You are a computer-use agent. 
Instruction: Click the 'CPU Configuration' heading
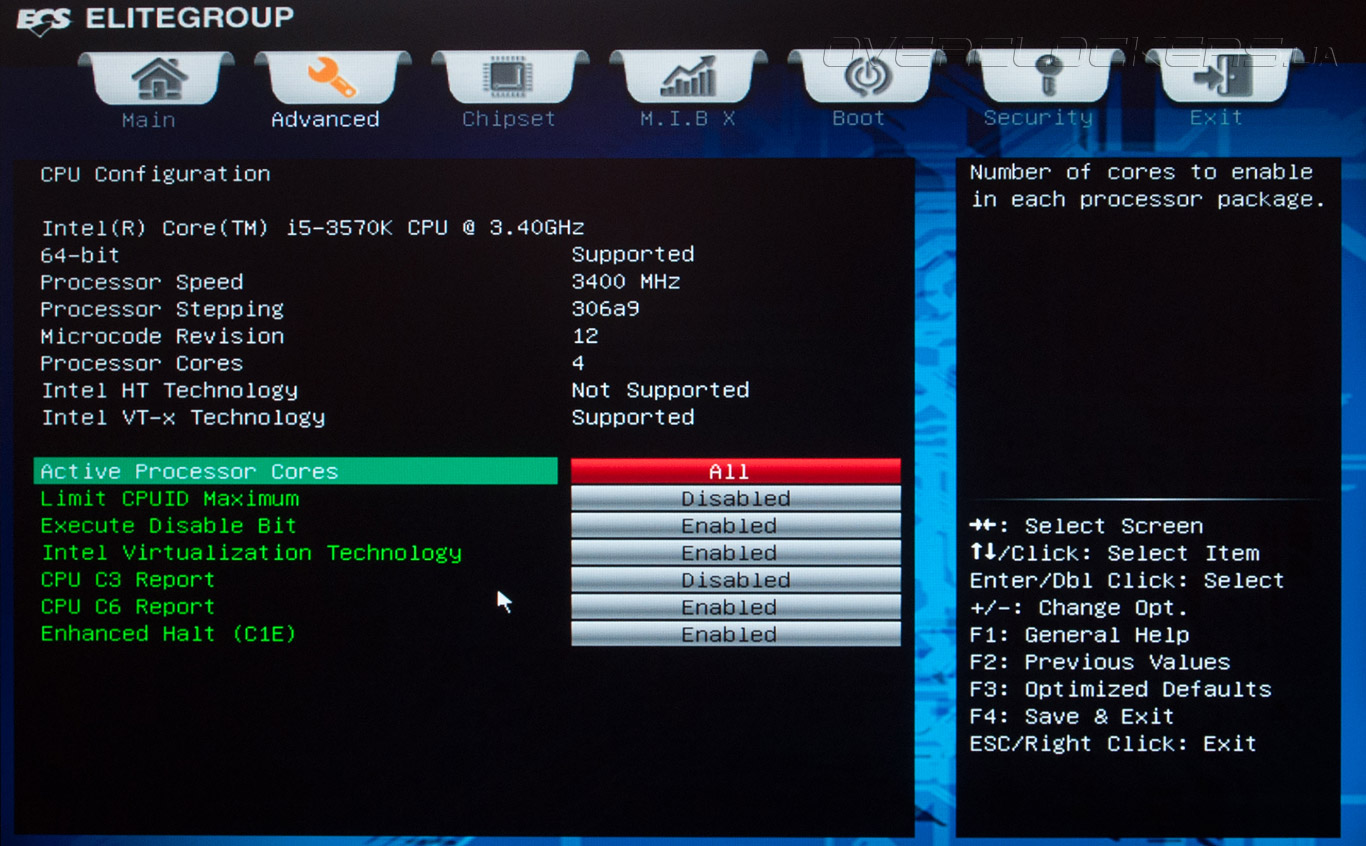pyautogui.click(x=155, y=174)
